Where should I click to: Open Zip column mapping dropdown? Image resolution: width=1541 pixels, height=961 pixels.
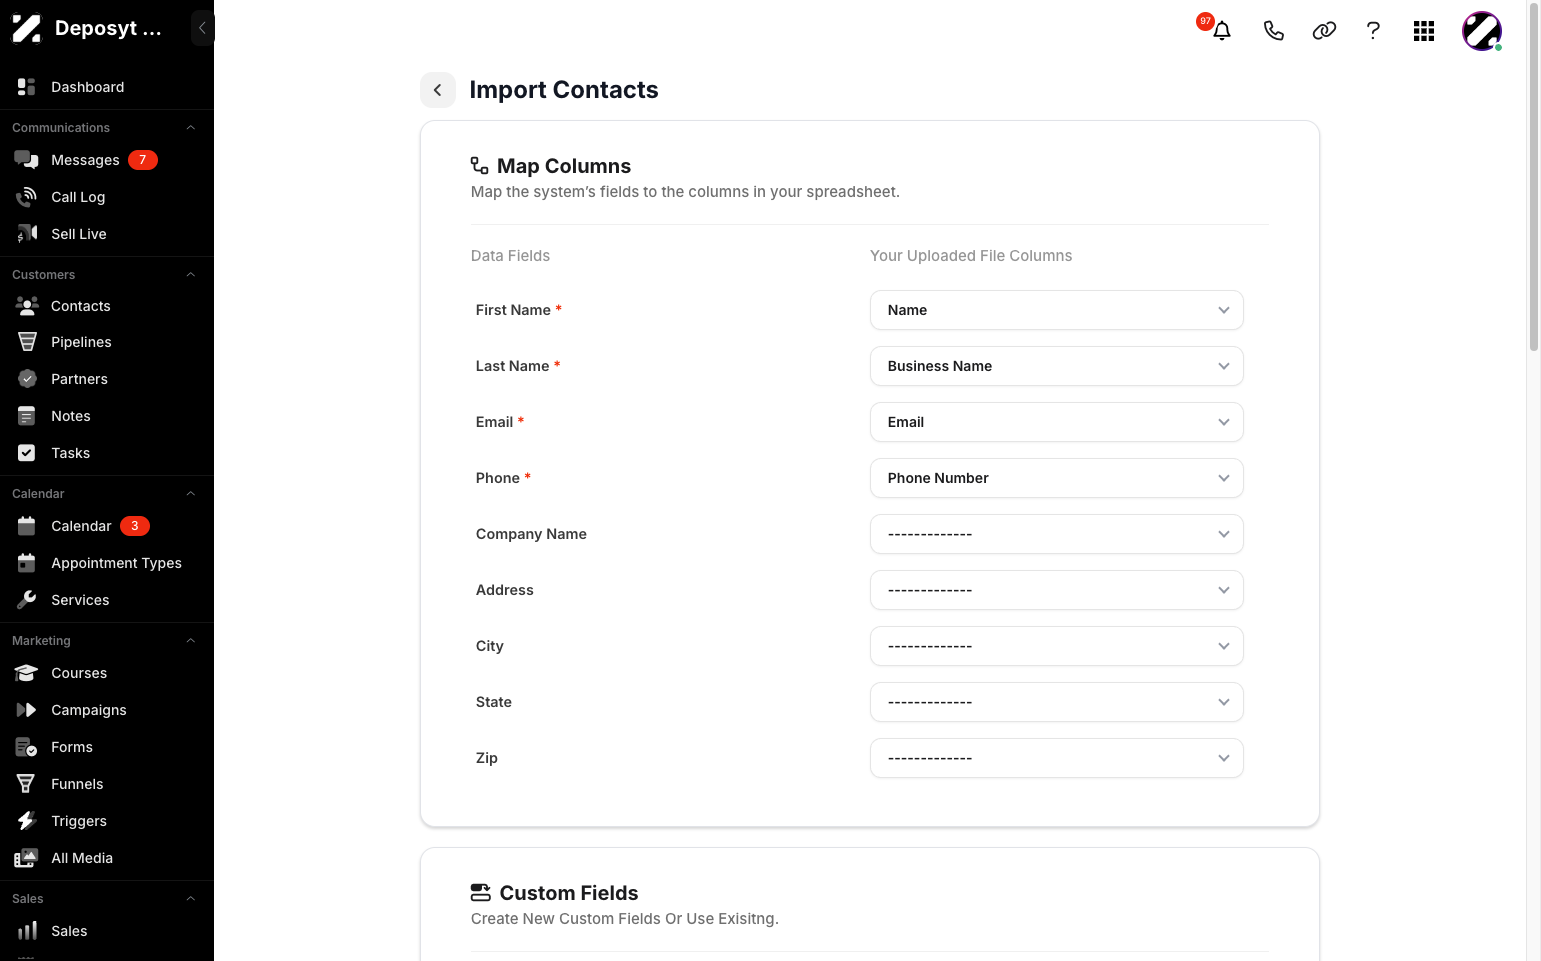coord(1057,758)
